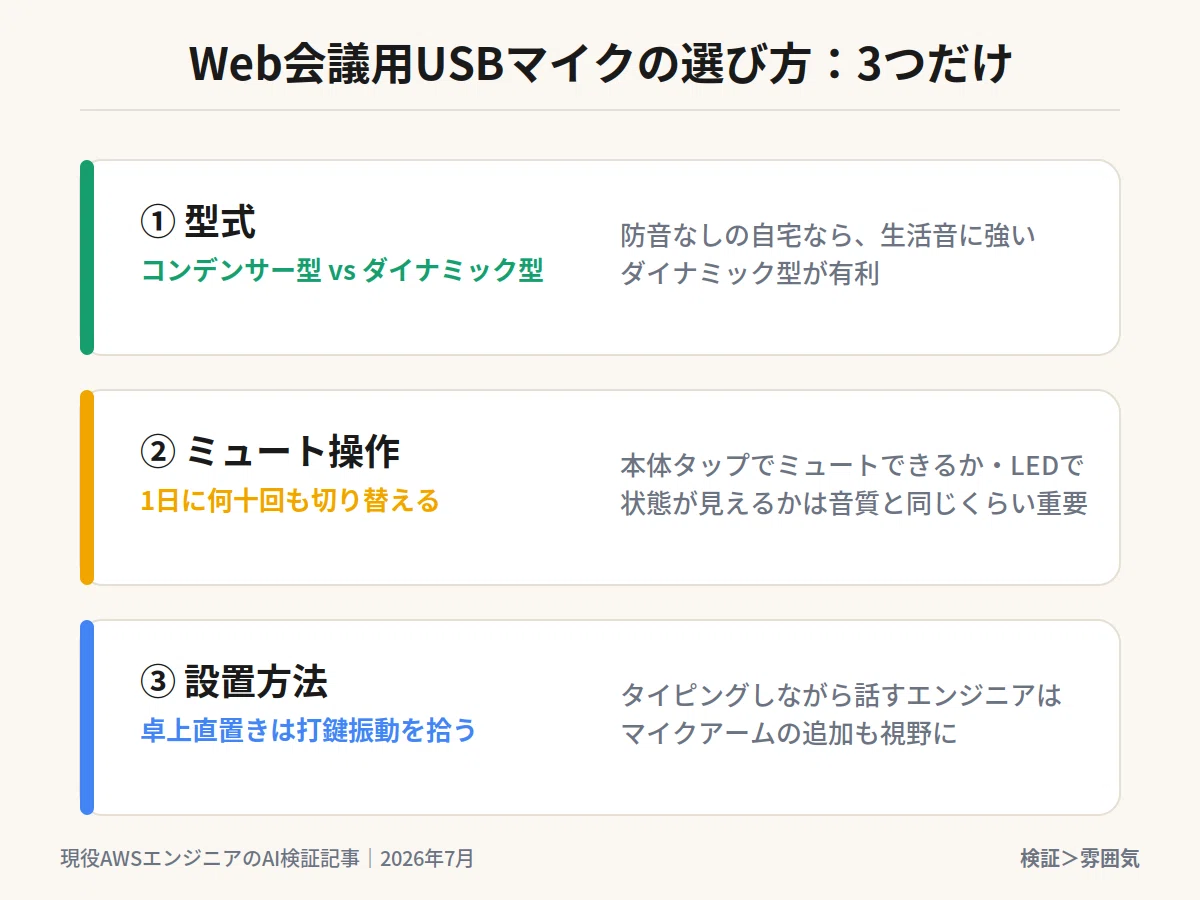Image resolution: width=1200 pixels, height=900 pixels.
Task: Select orange subtitle 1日に何十回も切り替える
Action: (290, 501)
